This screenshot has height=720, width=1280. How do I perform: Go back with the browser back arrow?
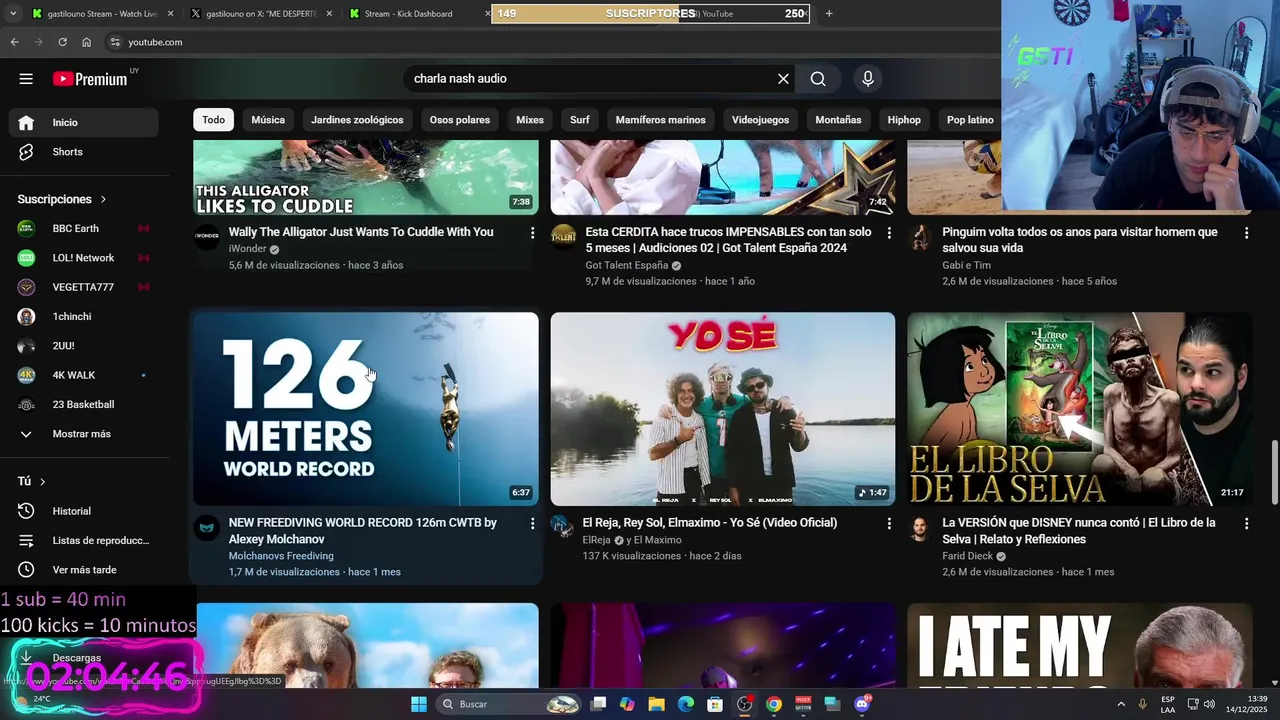14,42
